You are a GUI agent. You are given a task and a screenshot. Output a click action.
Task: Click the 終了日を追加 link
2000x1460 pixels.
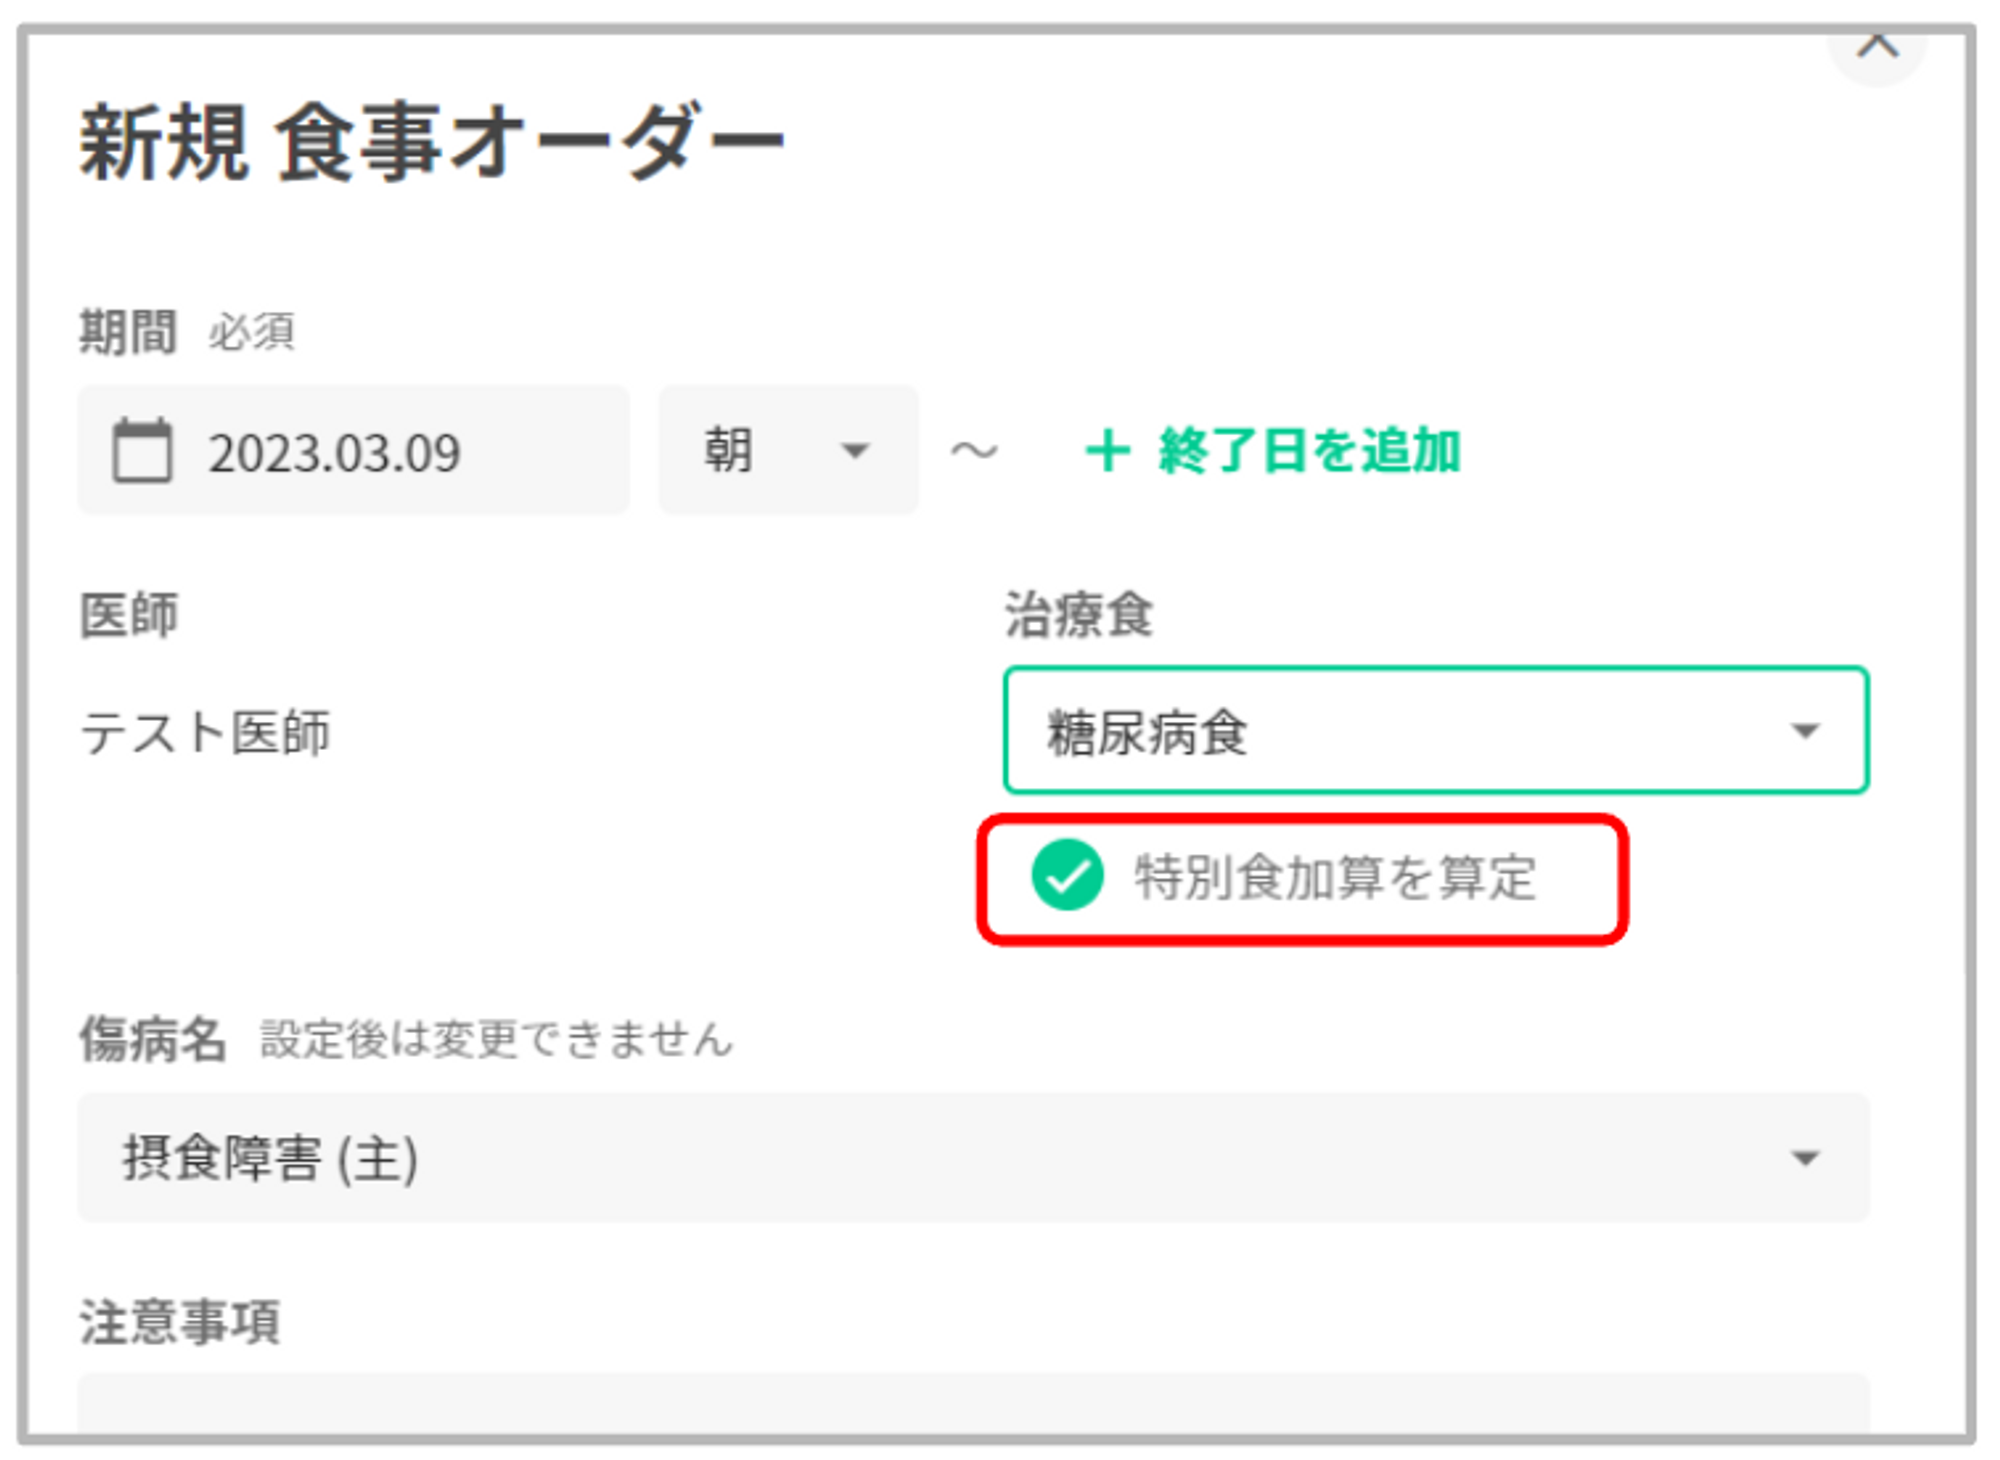[x=1309, y=451]
